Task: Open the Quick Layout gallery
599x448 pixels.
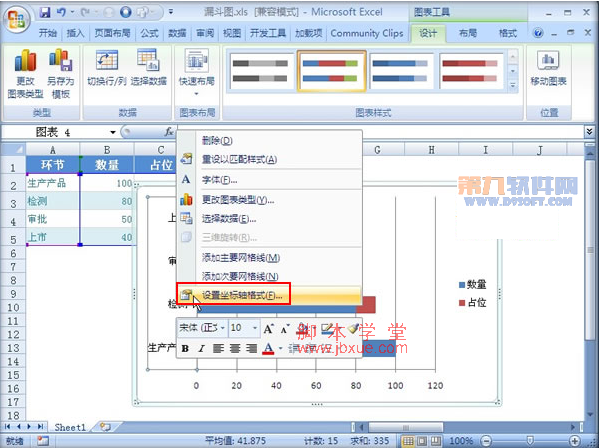Action: (x=197, y=73)
